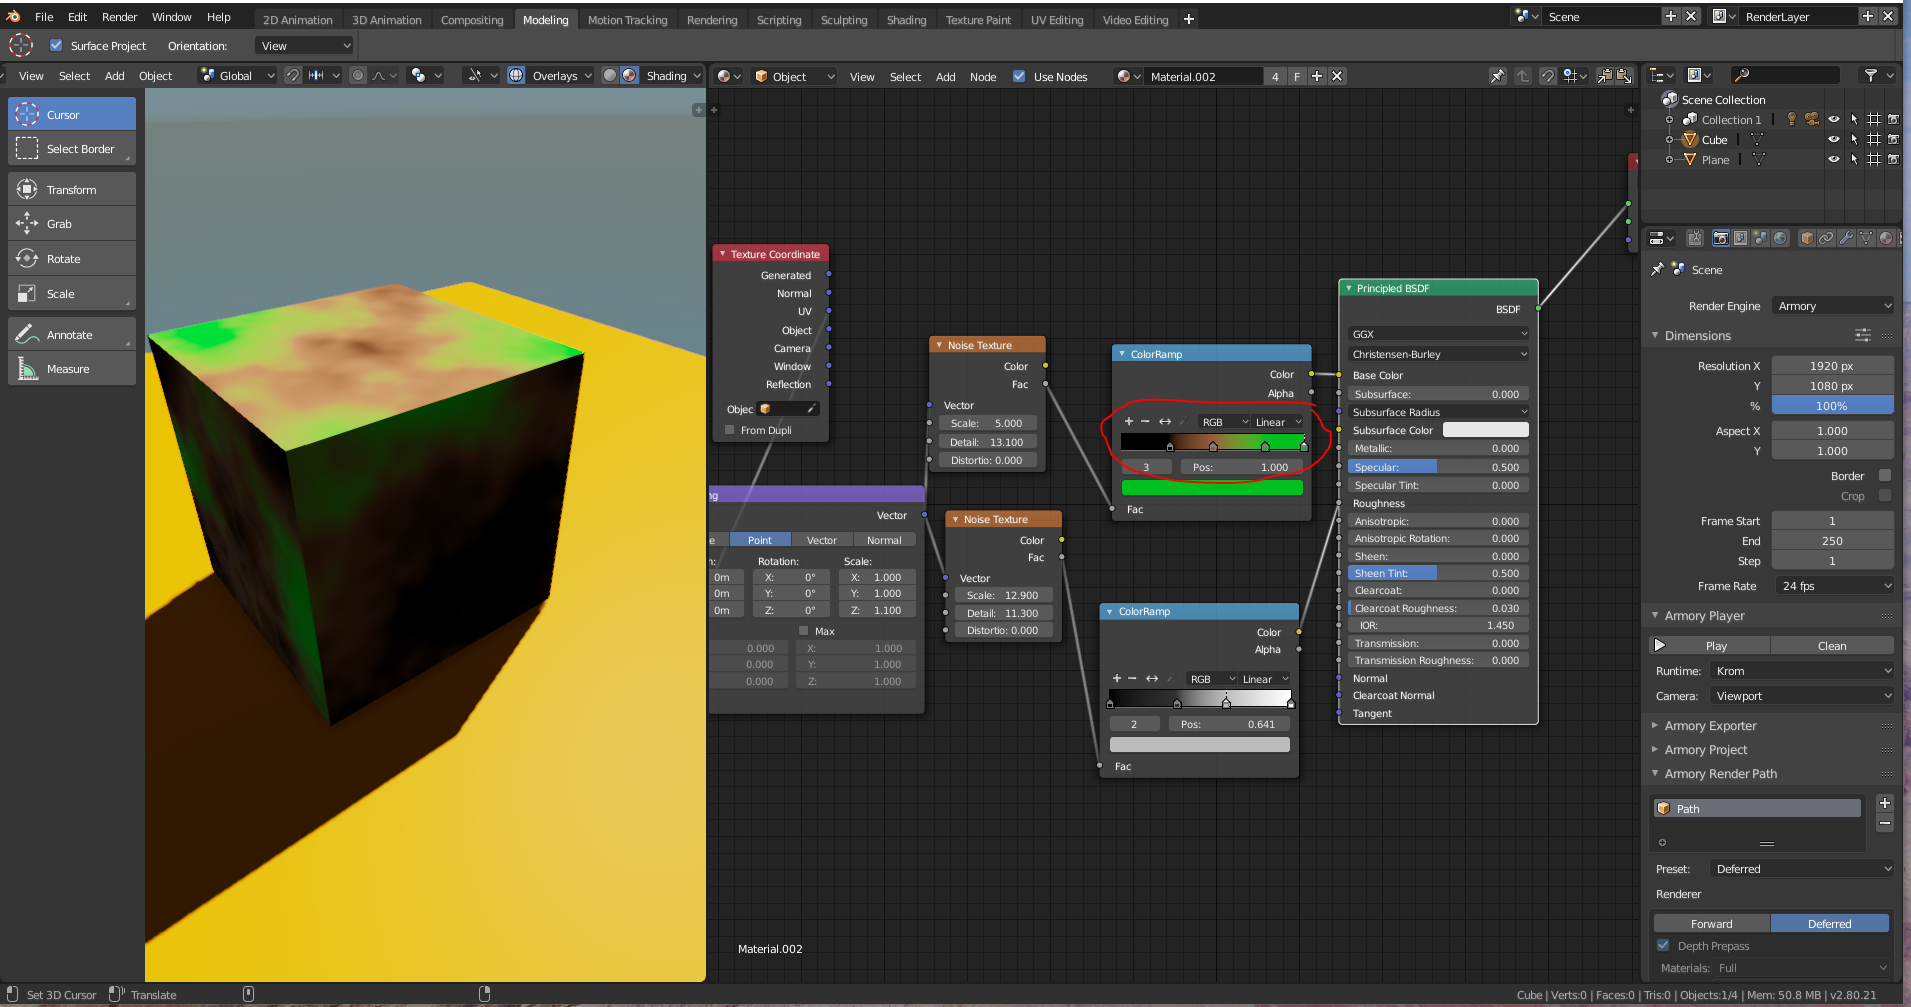Click the Specular slider
The height and width of the screenshot is (1007, 1911).
tap(1438, 467)
